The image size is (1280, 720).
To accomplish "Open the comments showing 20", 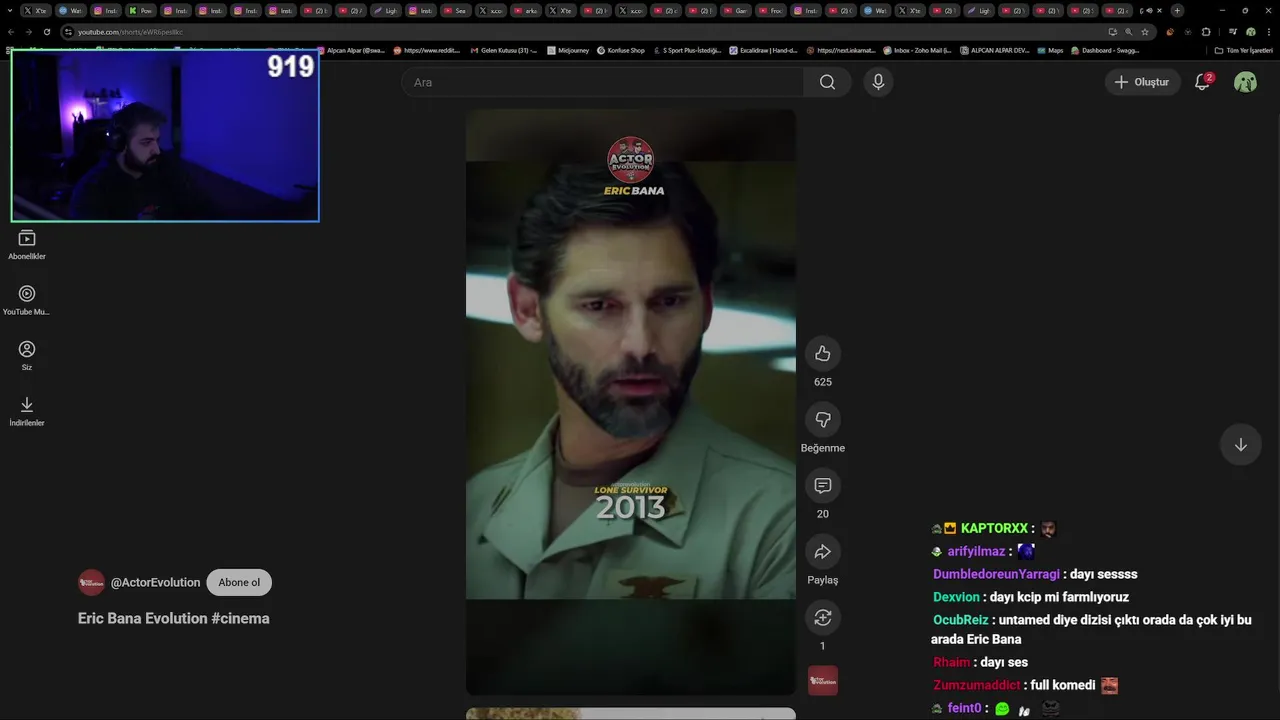I will click(x=823, y=485).
